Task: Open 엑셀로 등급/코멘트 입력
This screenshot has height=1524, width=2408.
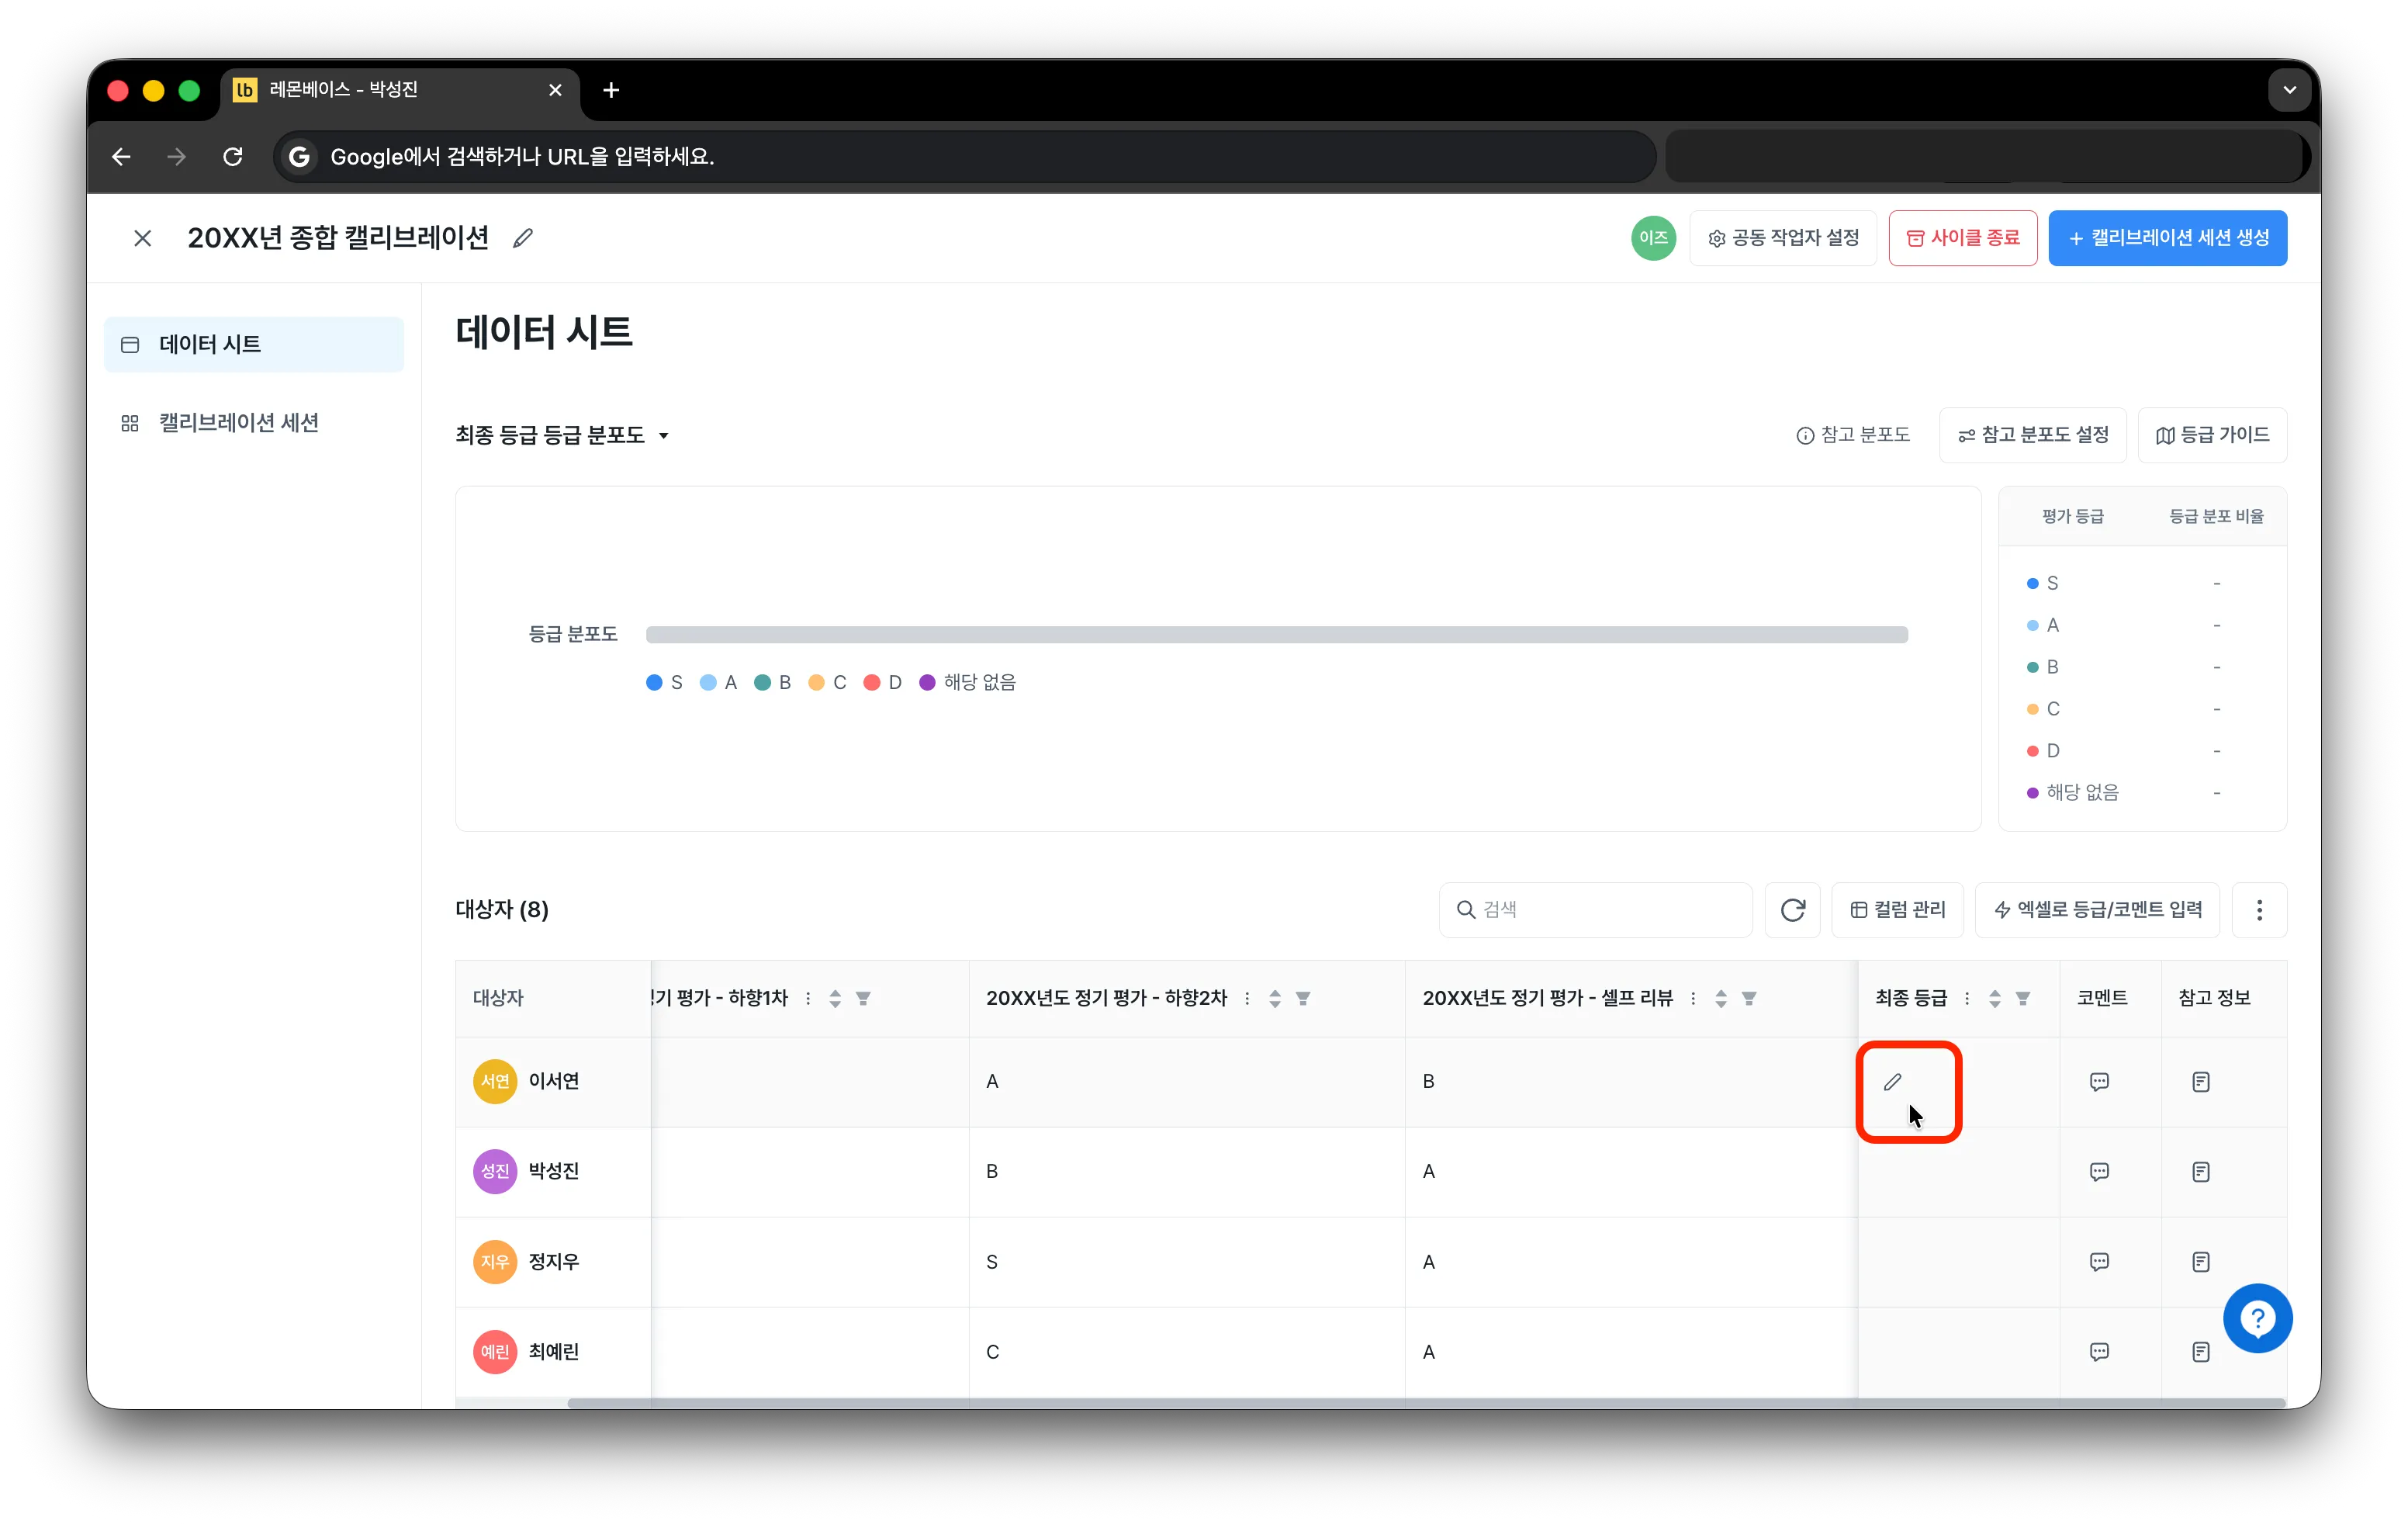Action: (x=2097, y=909)
